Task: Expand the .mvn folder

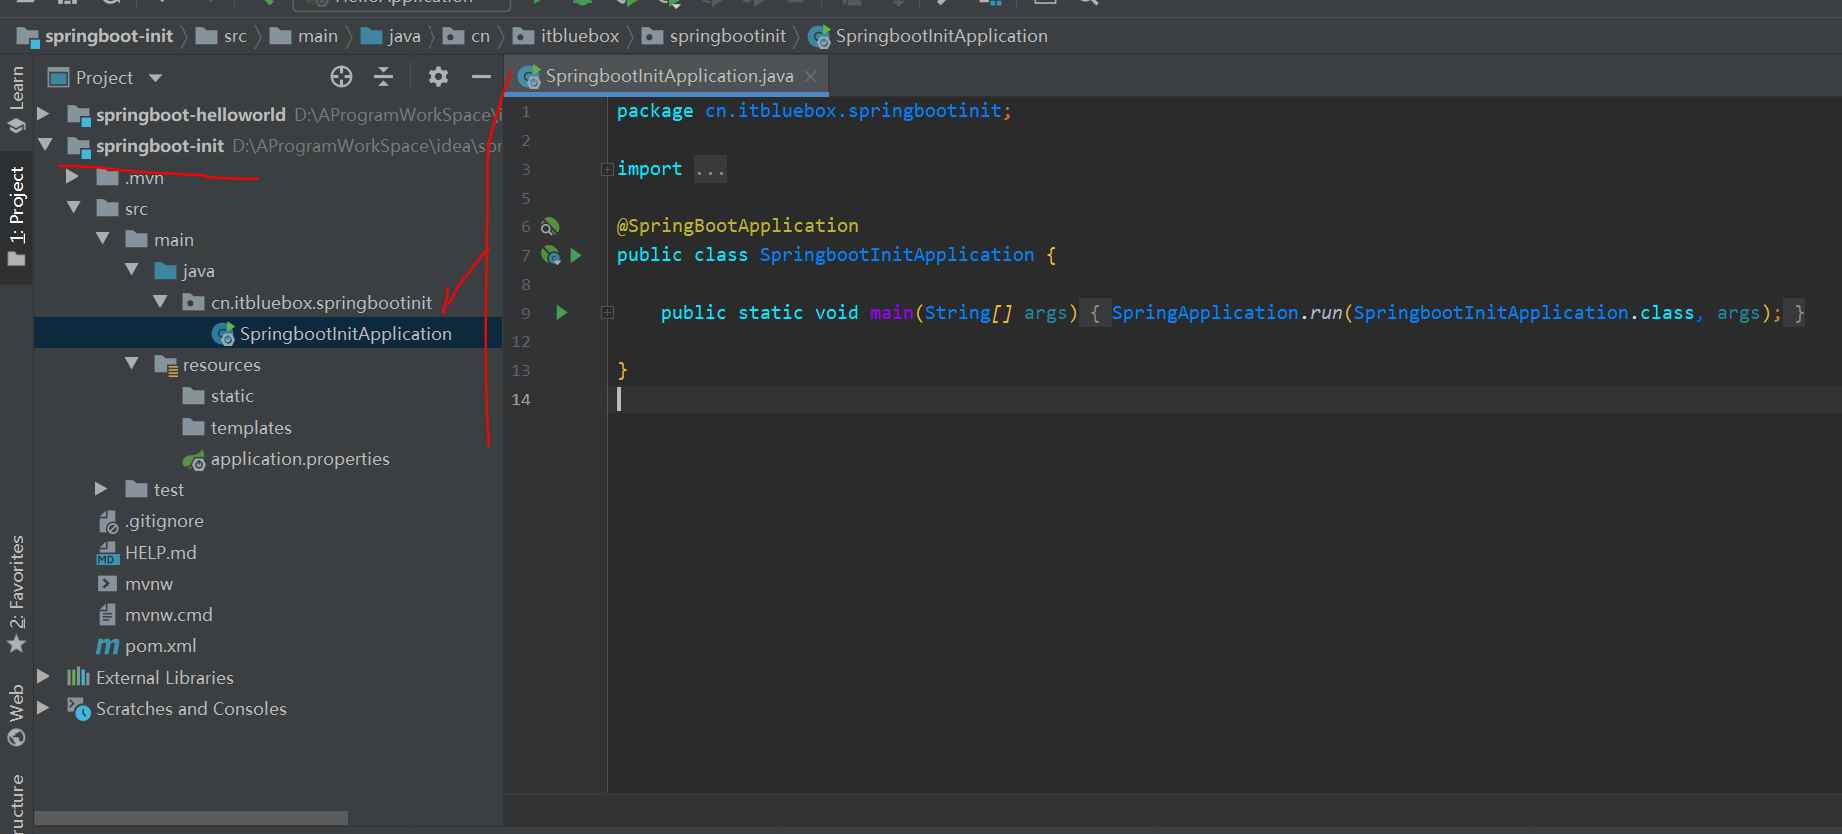Action: tap(72, 176)
